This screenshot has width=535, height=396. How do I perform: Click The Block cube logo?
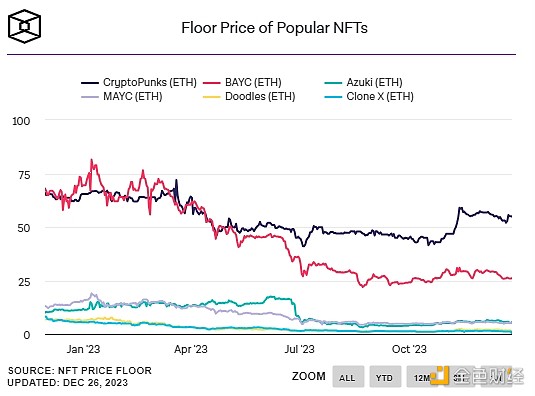[24, 26]
